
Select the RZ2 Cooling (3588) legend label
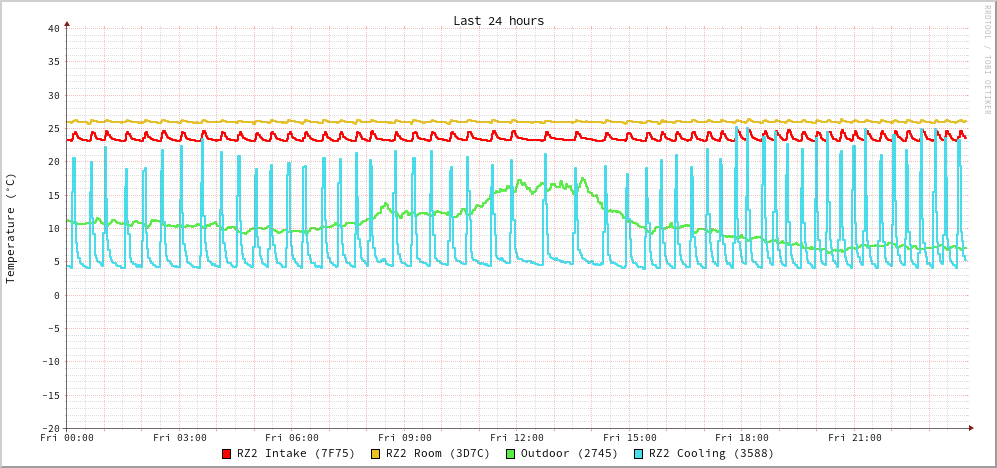pyautogui.click(x=711, y=454)
